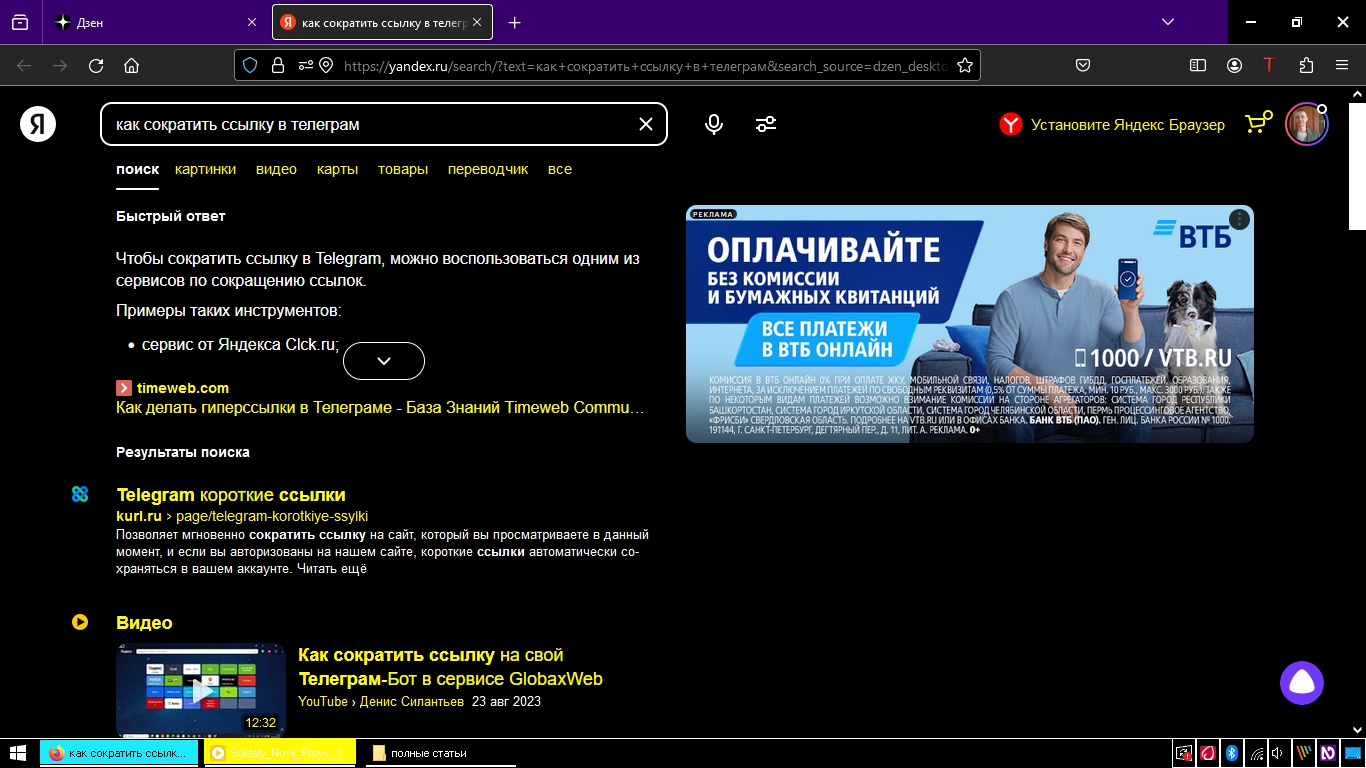Image resolution: width=1366 pixels, height=768 pixels.
Task: Play the GlobaxWeb video thumbnail
Action: tap(201, 690)
